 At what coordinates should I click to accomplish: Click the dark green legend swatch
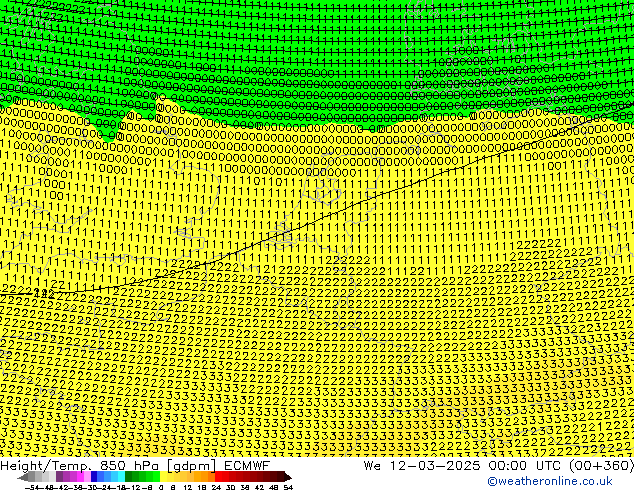129,477
